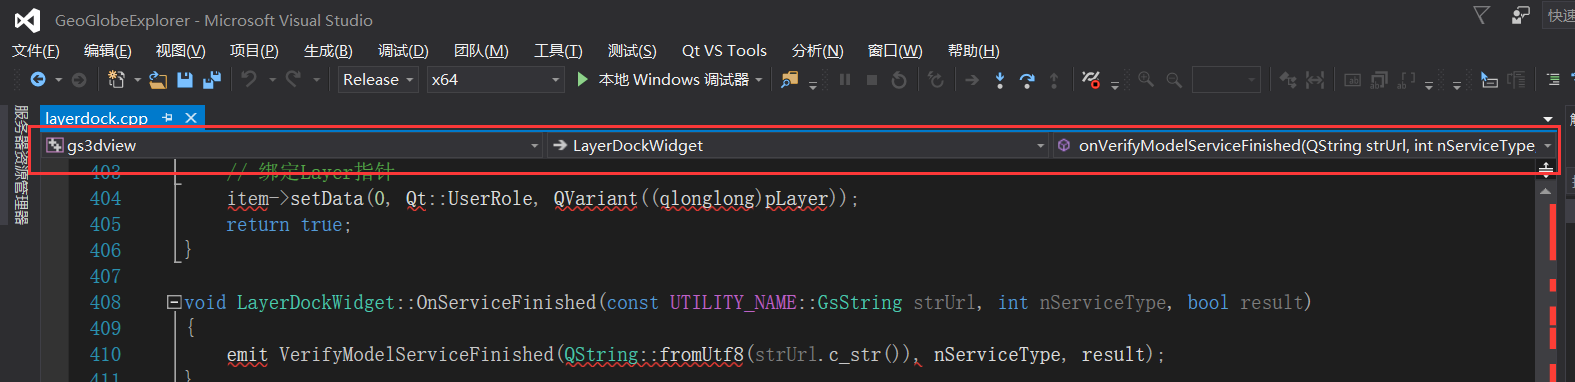Open the Undo history dropdown arrow
The image size is (1575, 382).
(272, 80)
